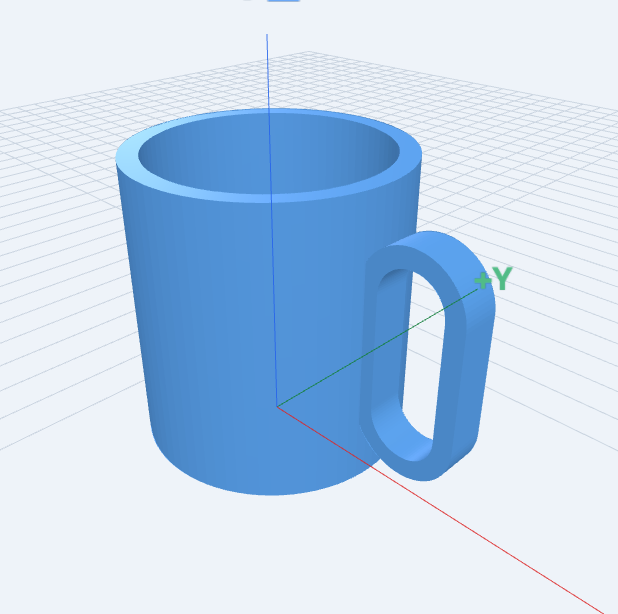The height and width of the screenshot is (614, 618).
Task: Click the green +Y axis label
Action: (x=493, y=279)
